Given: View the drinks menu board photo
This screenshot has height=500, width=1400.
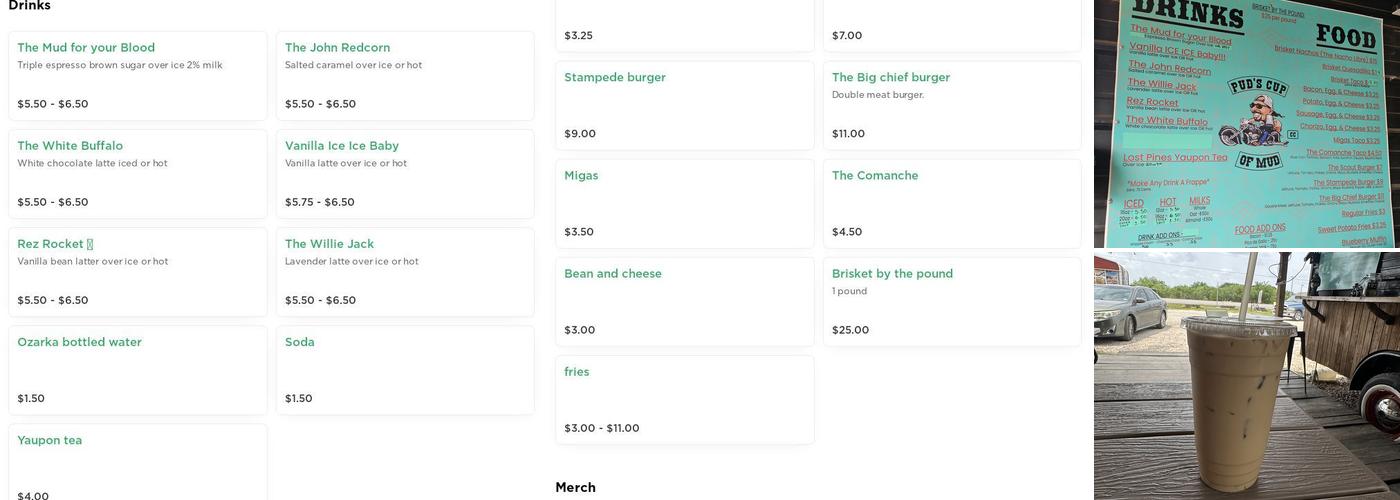Looking at the screenshot, I should click(x=1246, y=123).
